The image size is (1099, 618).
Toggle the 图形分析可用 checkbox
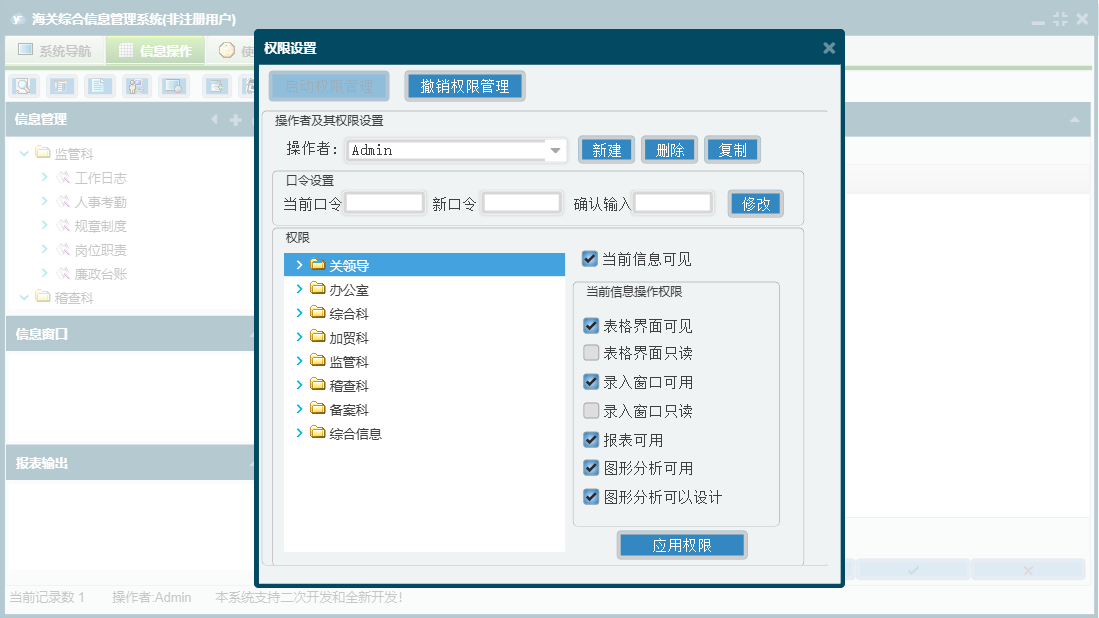pos(591,468)
